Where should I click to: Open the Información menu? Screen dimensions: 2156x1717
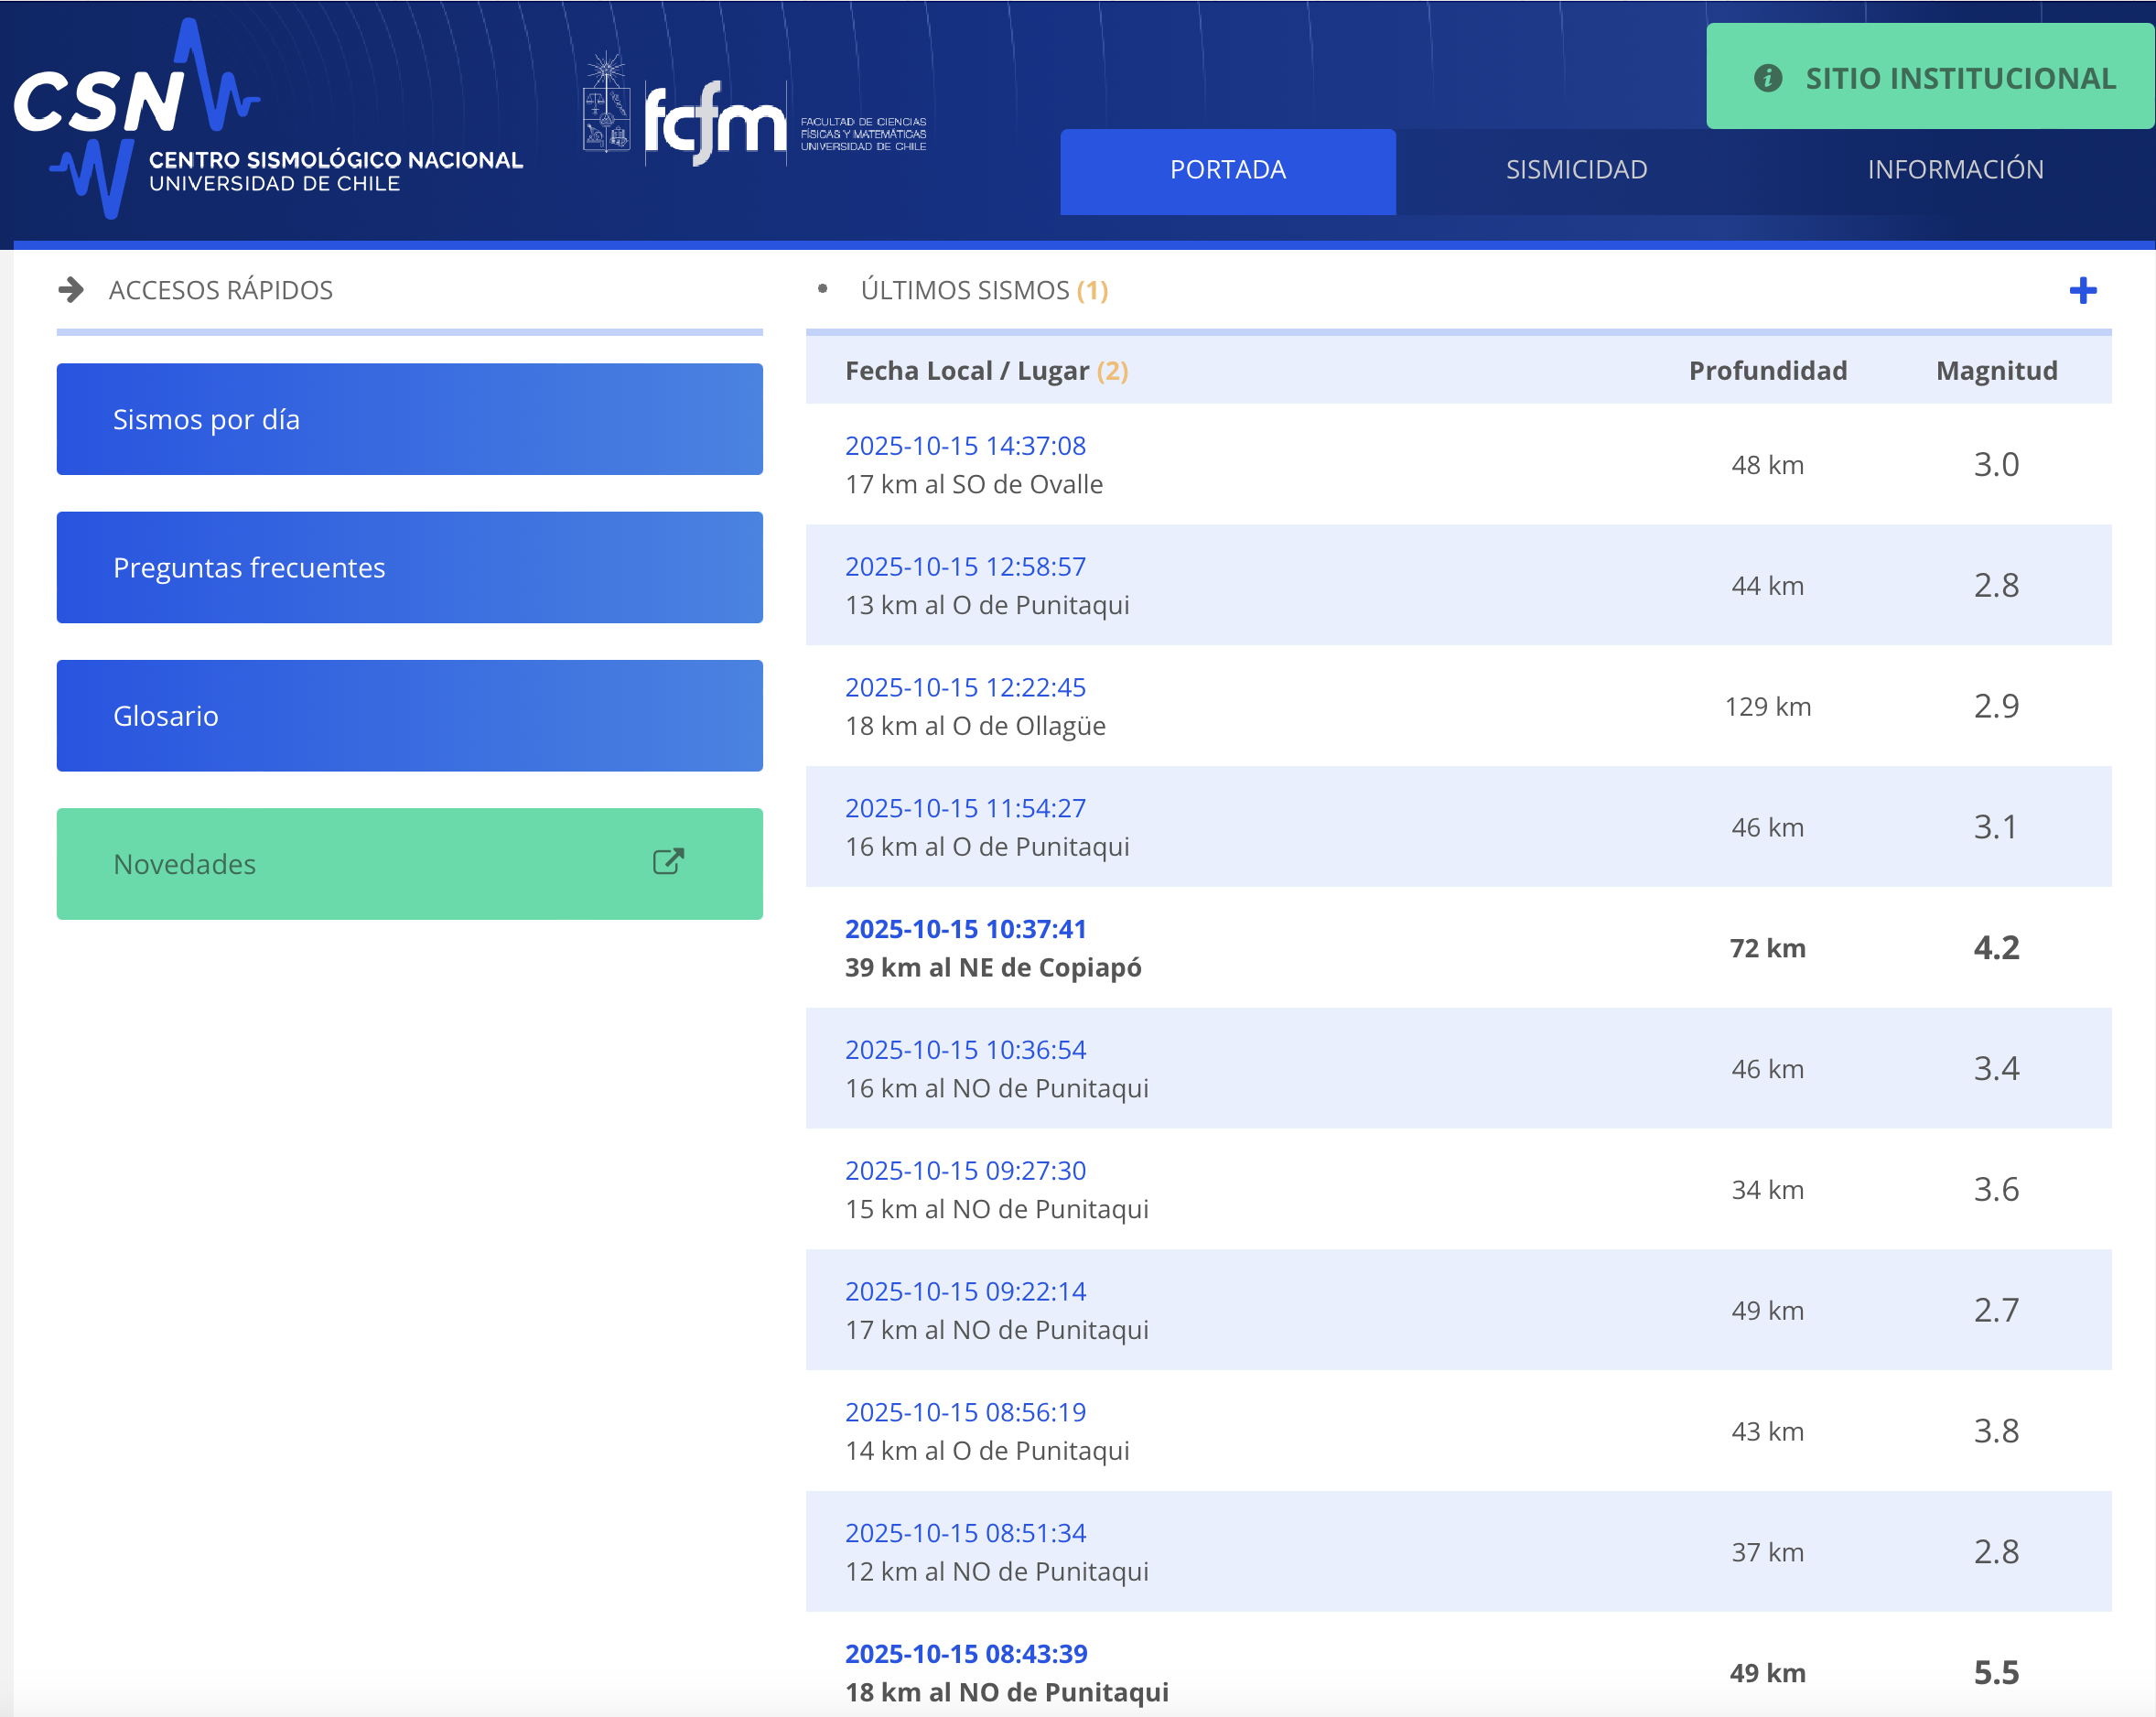1954,170
